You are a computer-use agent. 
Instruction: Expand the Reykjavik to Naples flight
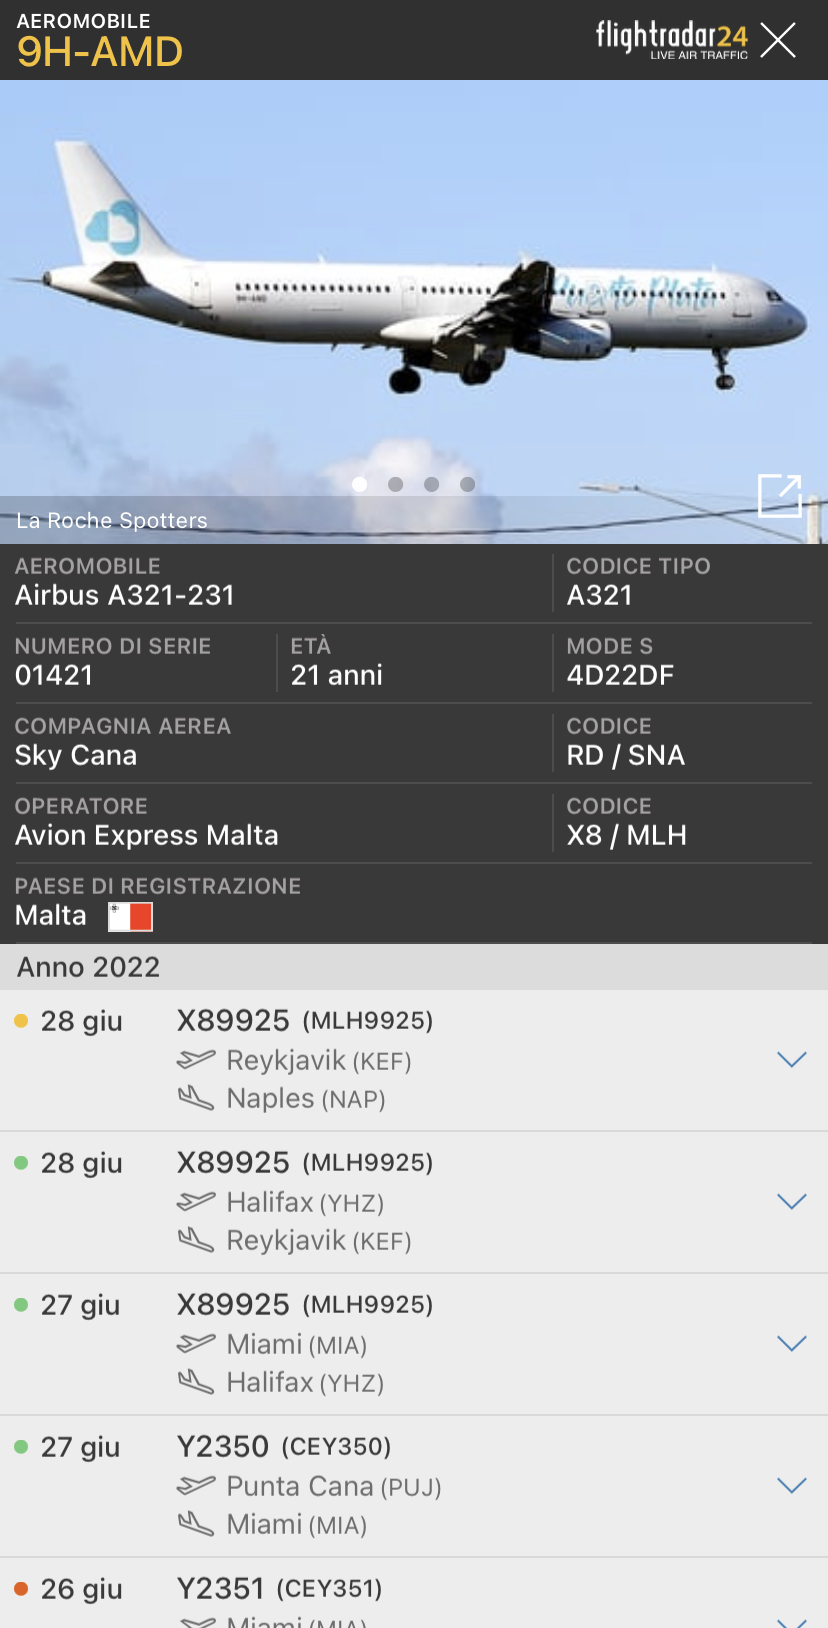click(791, 1060)
